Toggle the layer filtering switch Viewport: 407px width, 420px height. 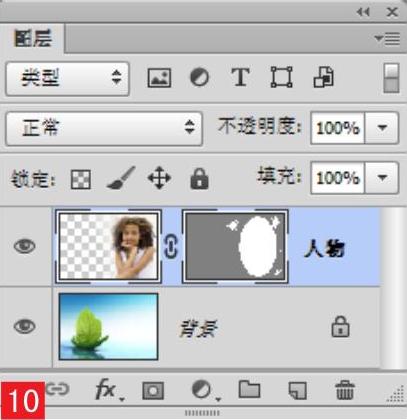(x=391, y=78)
